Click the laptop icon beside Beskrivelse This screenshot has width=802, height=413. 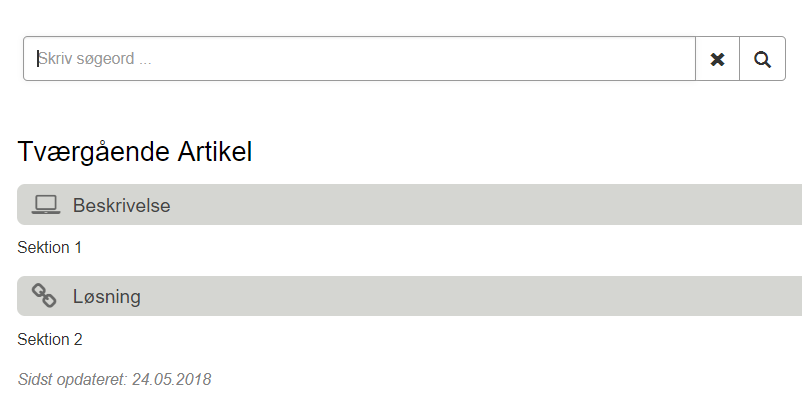click(45, 205)
